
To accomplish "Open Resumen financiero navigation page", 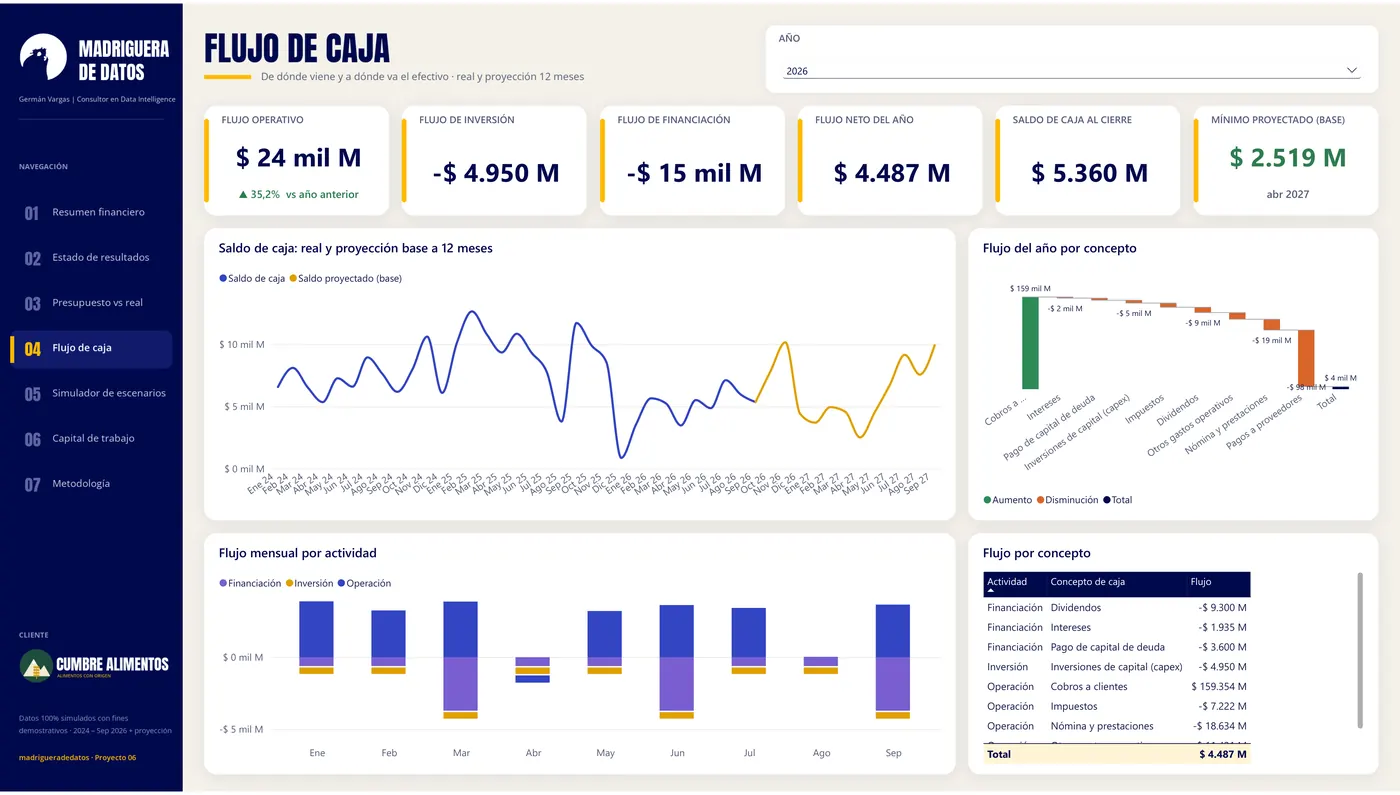I will (91, 212).
